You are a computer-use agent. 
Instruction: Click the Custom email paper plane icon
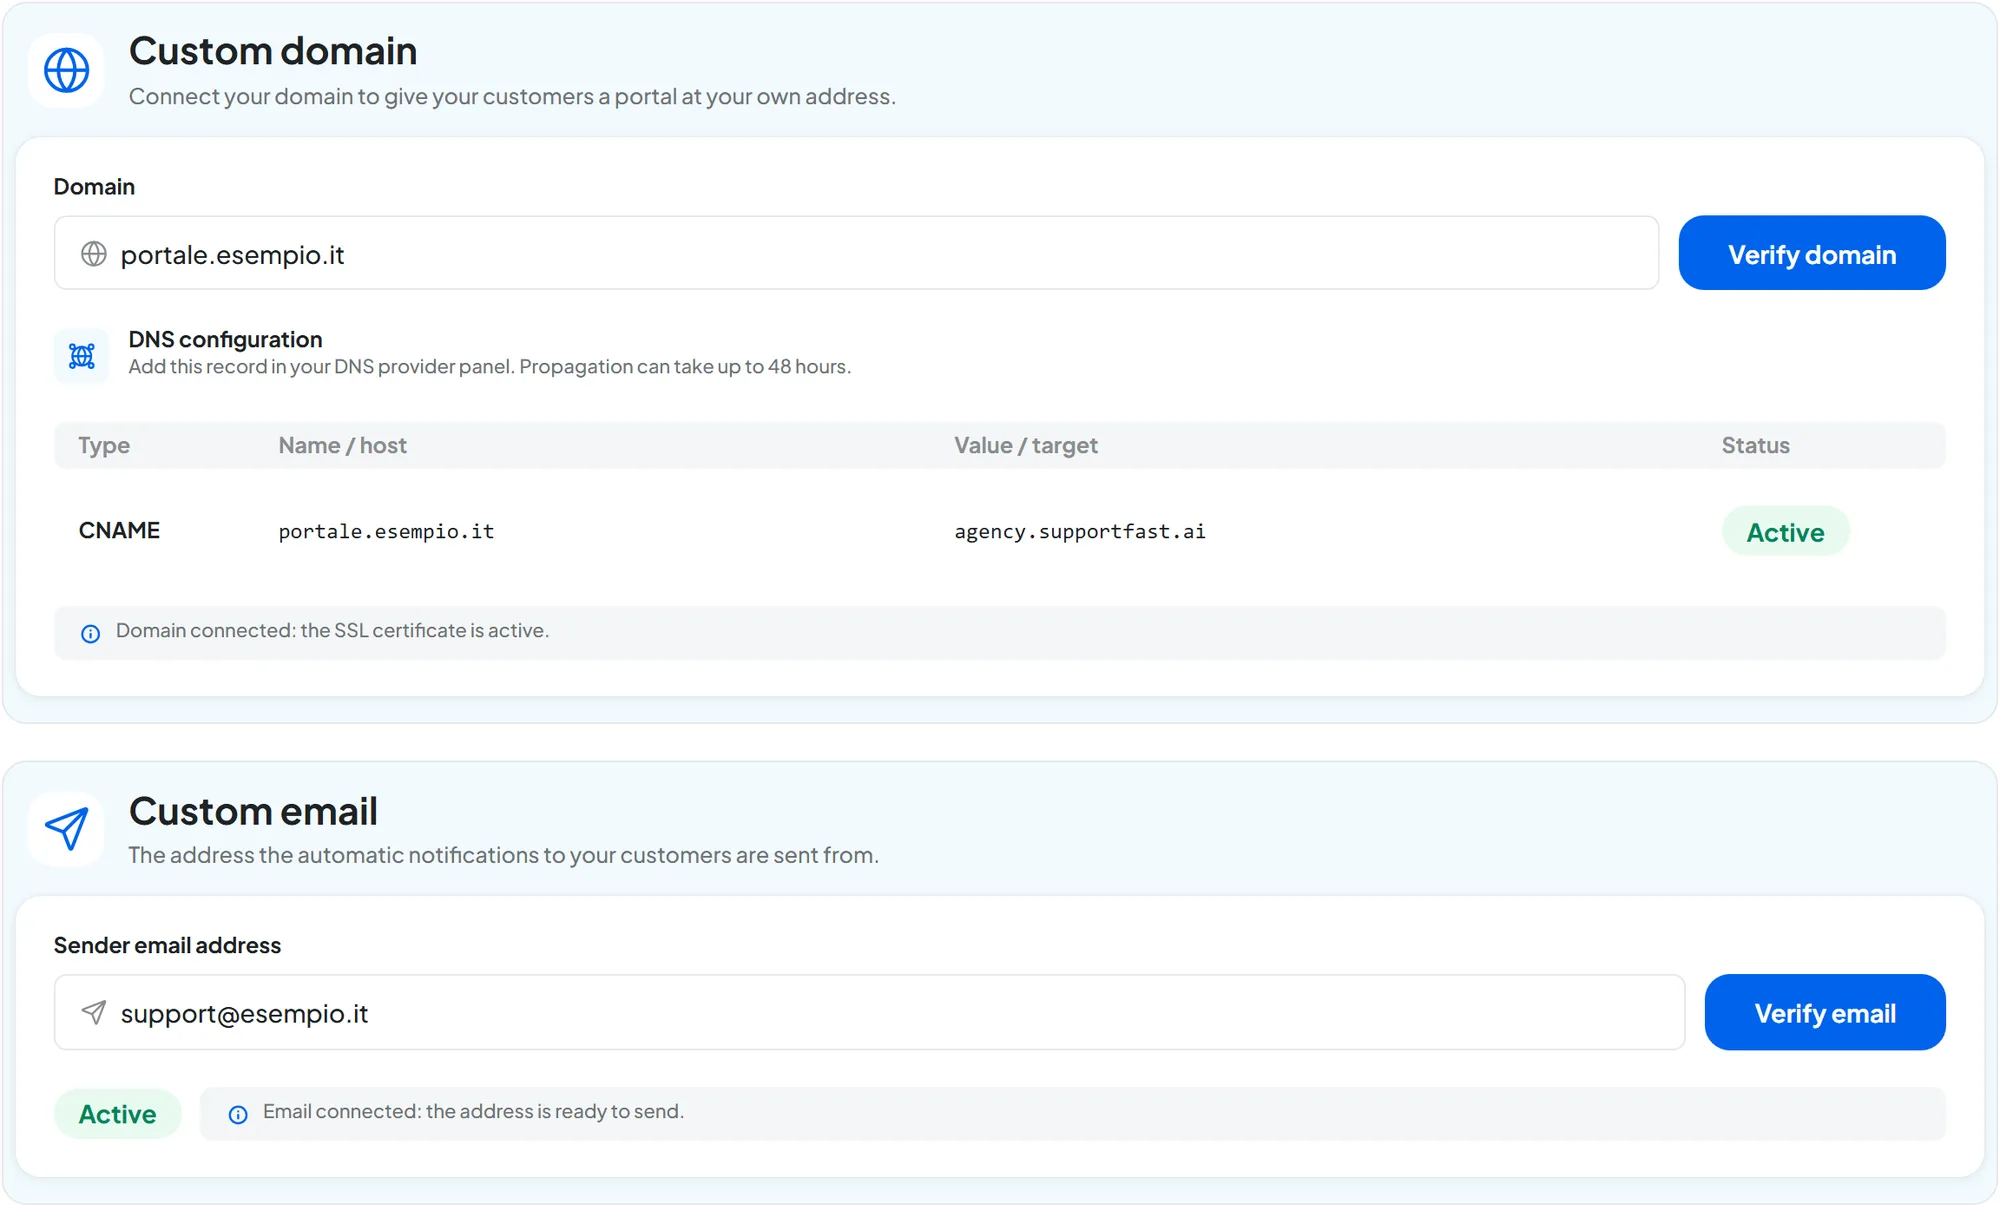[67, 829]
